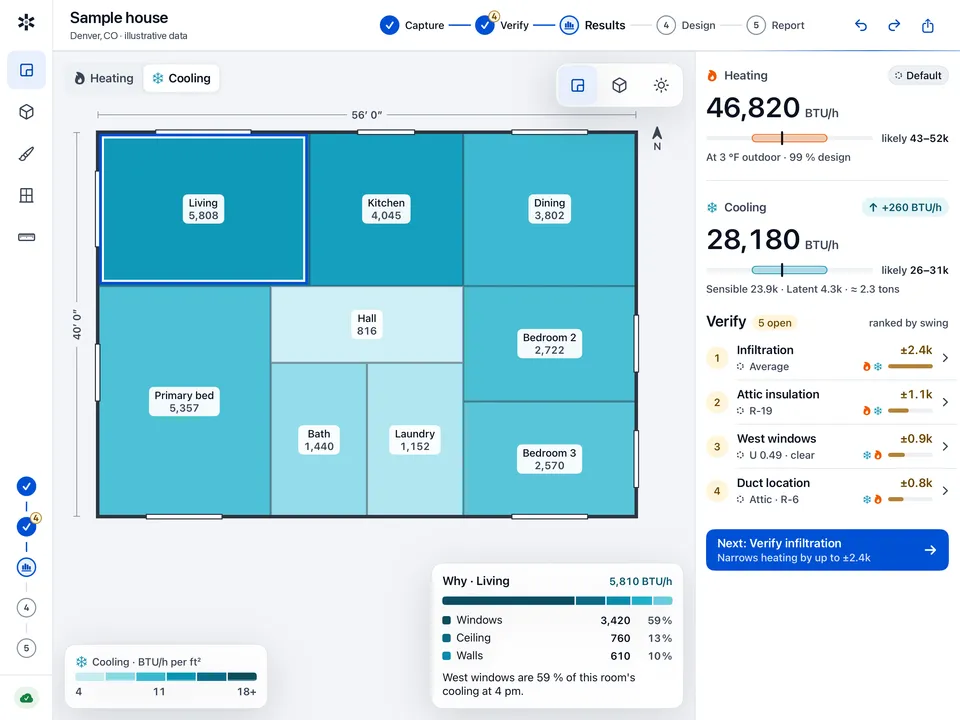Viewport: 960px width, 720px height.
Task: Click the +260 BTU/h cooling change badge
Action: 905,208
